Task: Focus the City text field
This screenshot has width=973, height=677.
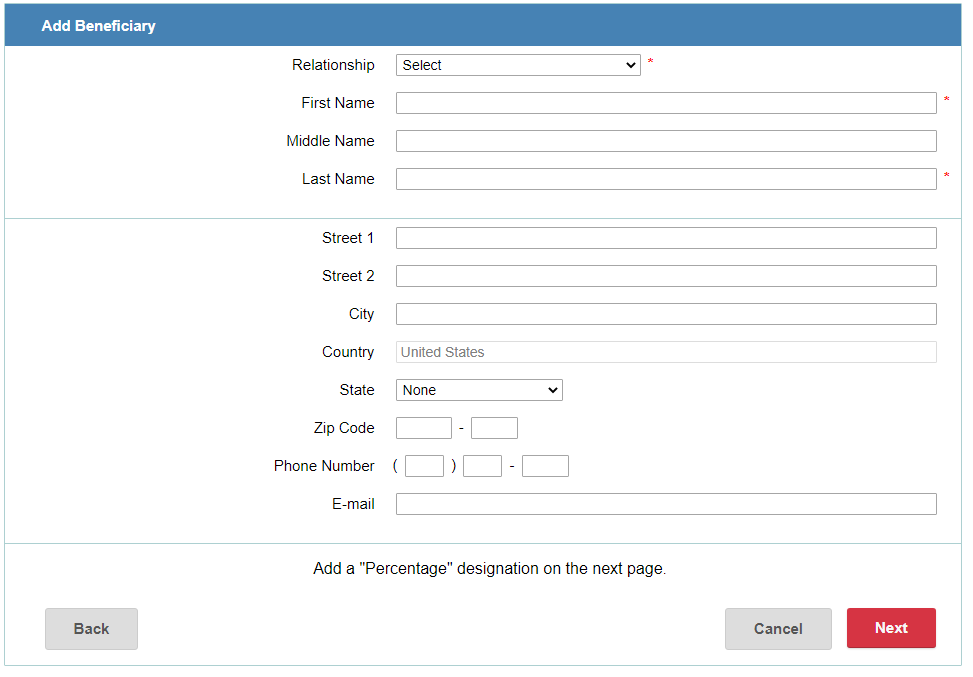Action: [666, 314]
